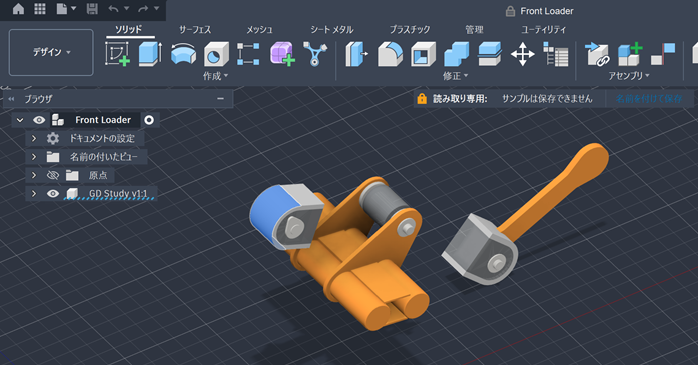This screenshot has height=365, width=698.
Task: Expand the GD Study v1:1 node
Action: 33,194
